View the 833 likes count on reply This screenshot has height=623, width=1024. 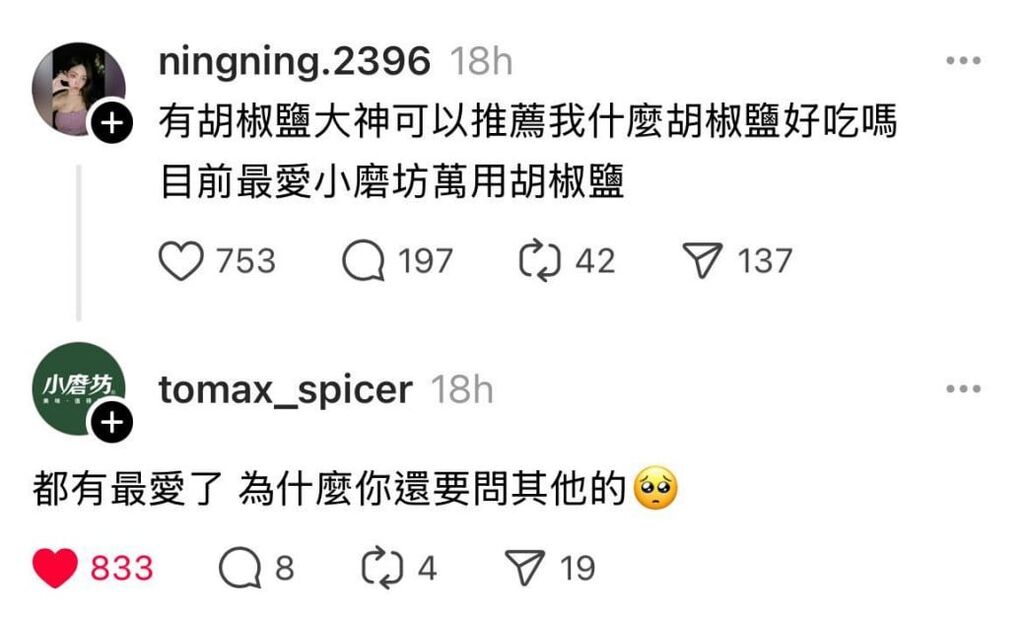pyautogui.click(x=122, y=568)
